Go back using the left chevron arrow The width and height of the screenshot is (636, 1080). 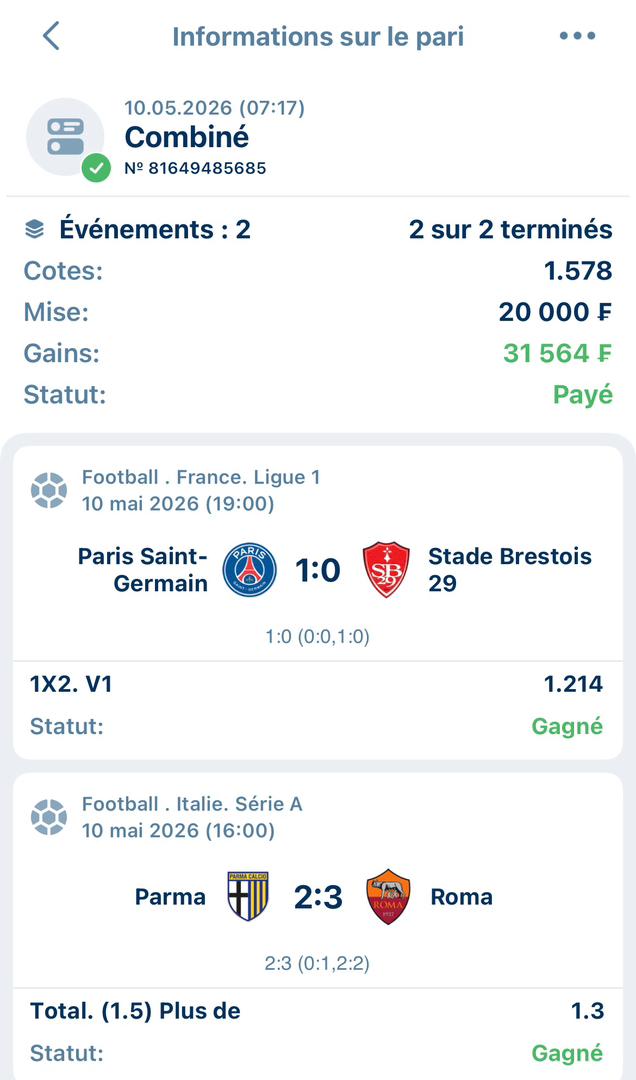[x=51, y=36]
